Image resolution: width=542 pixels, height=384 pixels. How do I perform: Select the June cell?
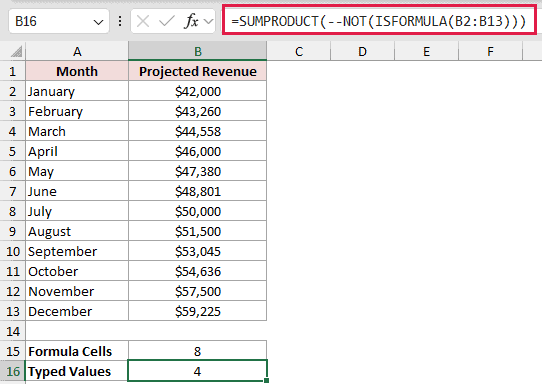coord(77,191)
